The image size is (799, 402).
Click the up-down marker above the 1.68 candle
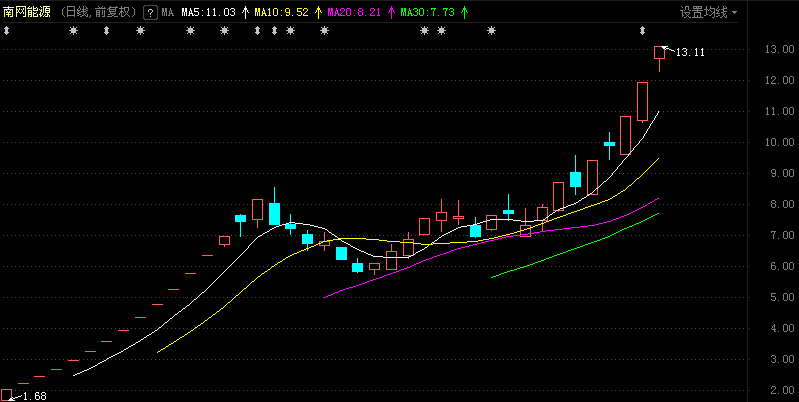tap(6, 31)
